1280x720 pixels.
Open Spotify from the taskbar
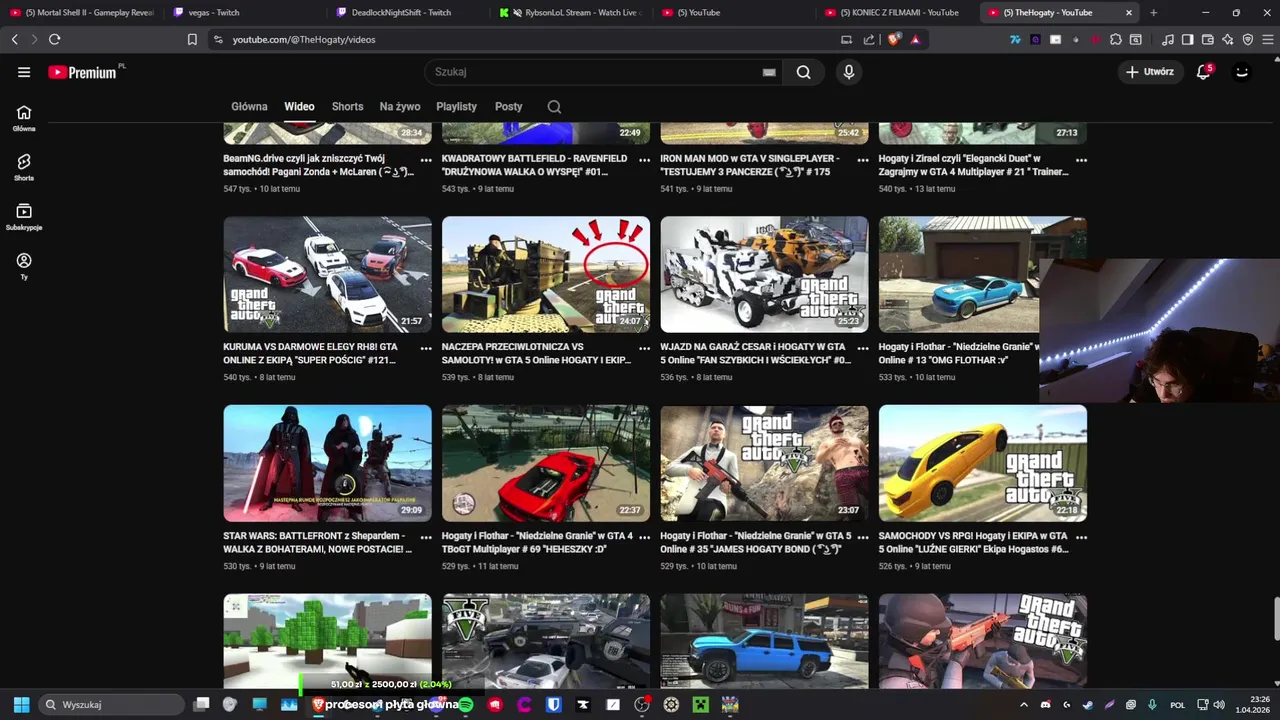click(x=465, y=704)
